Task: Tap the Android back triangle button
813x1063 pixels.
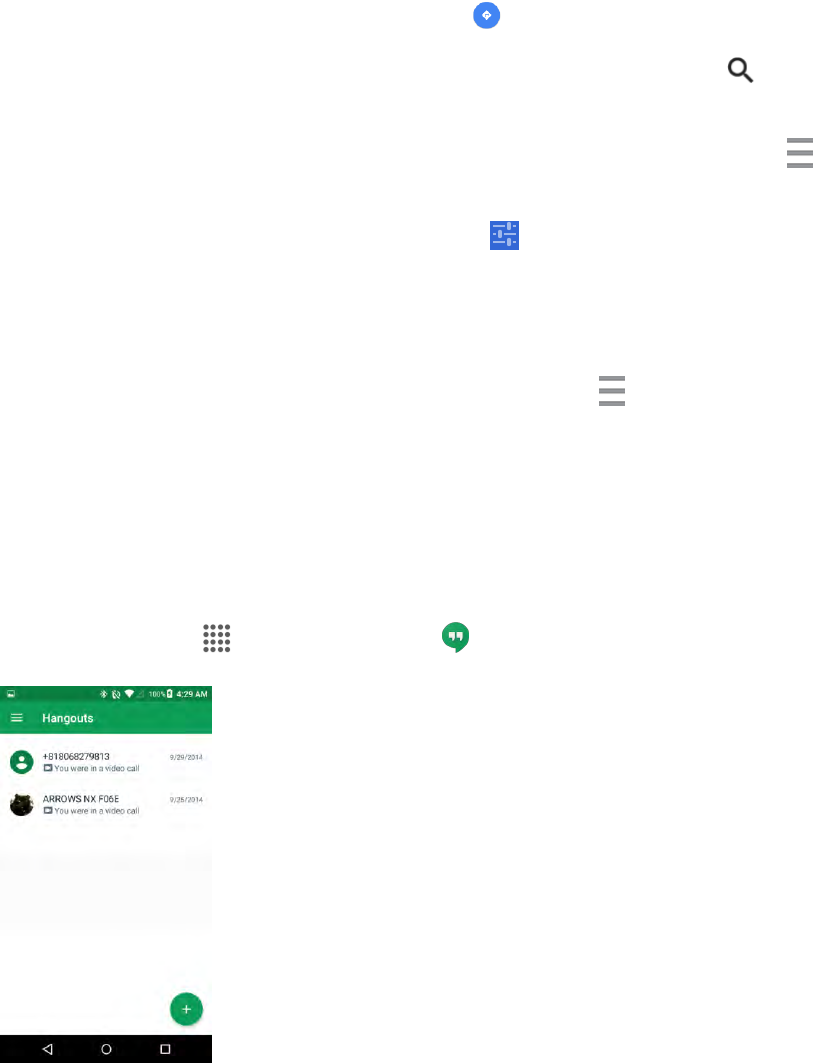Action: click(x=47, y=1049)
